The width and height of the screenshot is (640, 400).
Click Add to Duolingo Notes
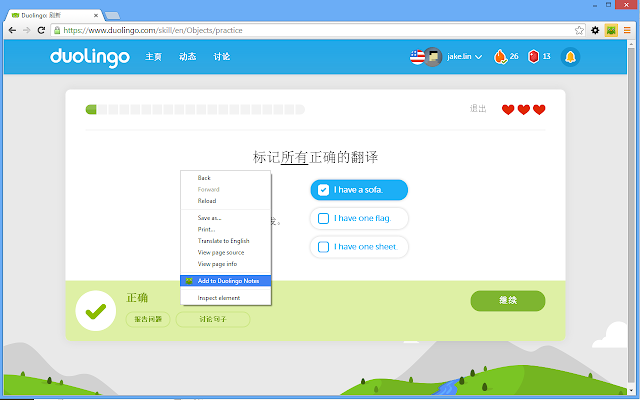tap(225, 281)
